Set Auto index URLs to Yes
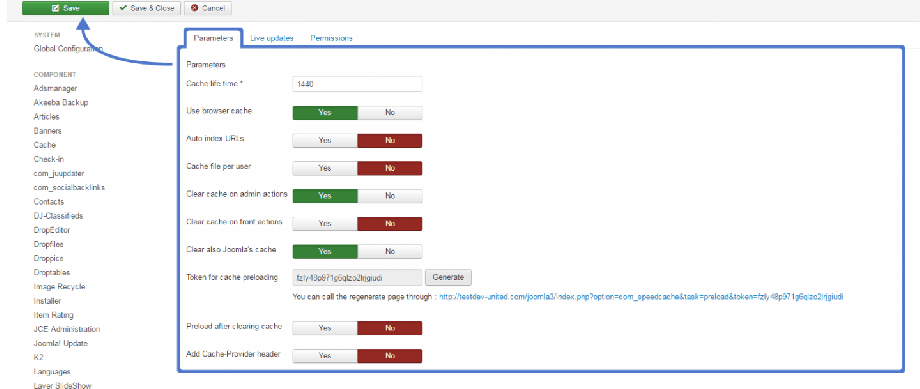Image resolution: width=920 pixels, height=389 pixels. (x=325, y=140)
